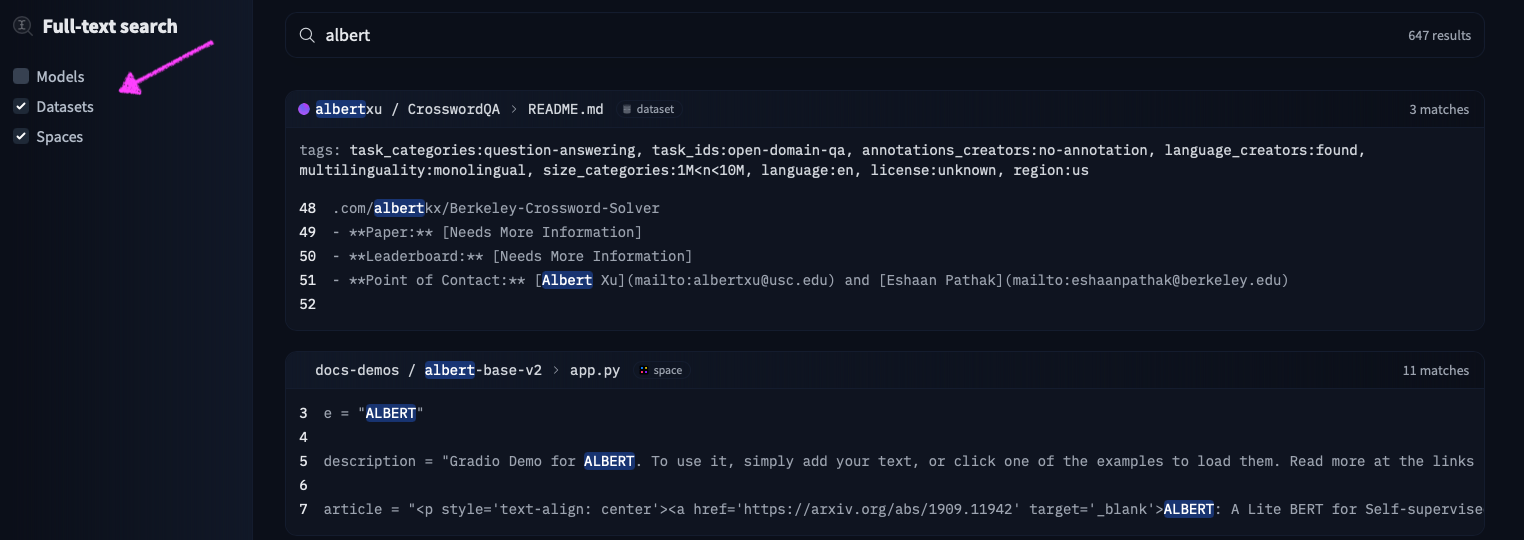Click the chevron before app.py
This screenshot has width=1524, height=540.
556,370
